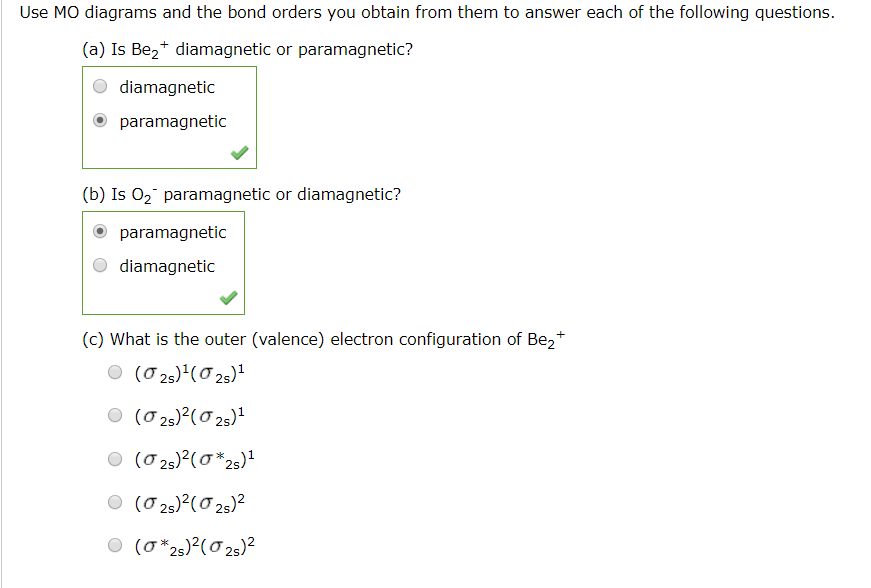Select the (σ2s)²(σ*2s)¹ configuration option

[115, 458]
